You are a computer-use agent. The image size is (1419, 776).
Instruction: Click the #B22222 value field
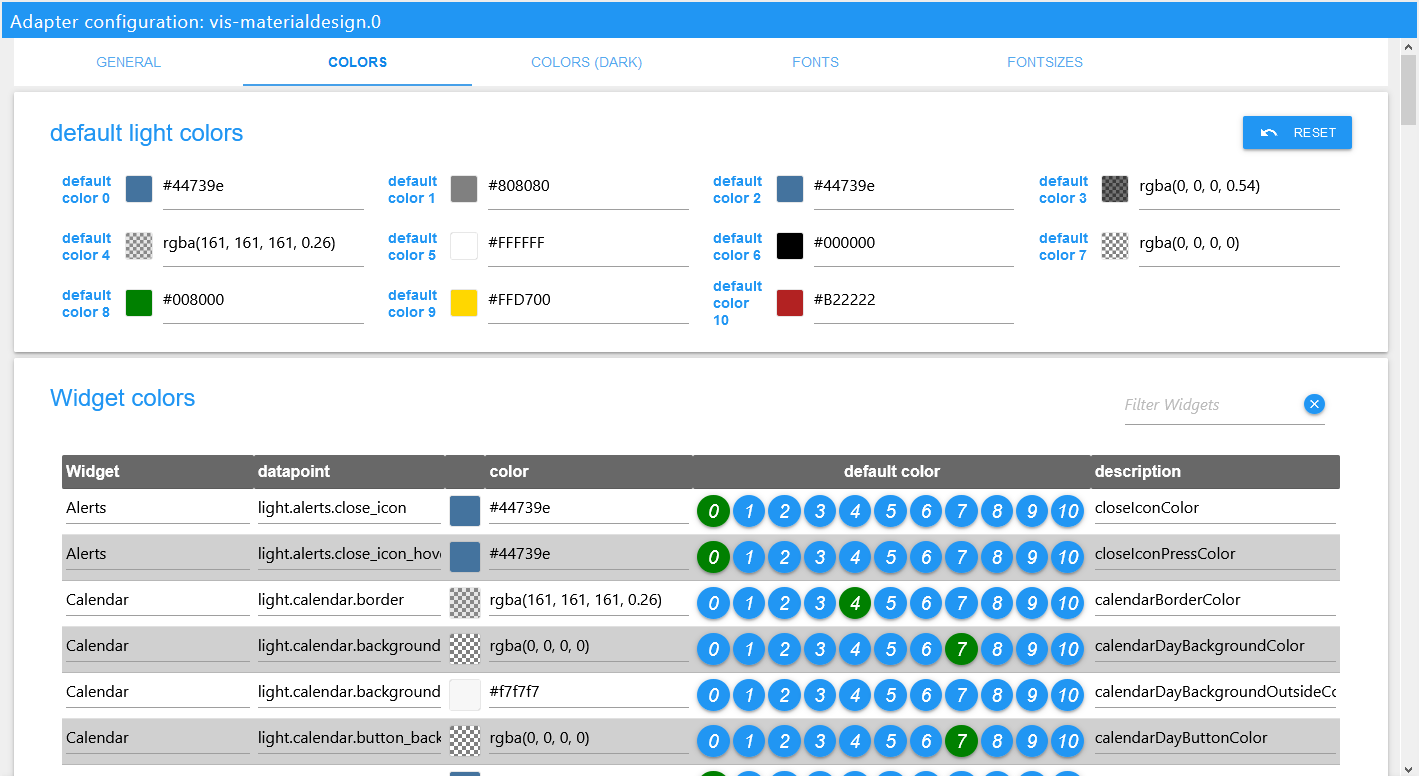[913, 301]
